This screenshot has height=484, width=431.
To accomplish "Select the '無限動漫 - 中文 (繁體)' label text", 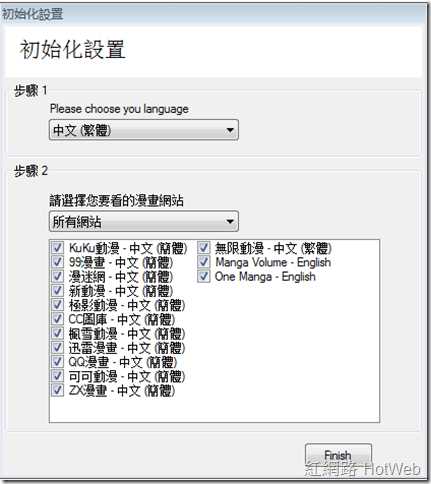I will point(273,248).
